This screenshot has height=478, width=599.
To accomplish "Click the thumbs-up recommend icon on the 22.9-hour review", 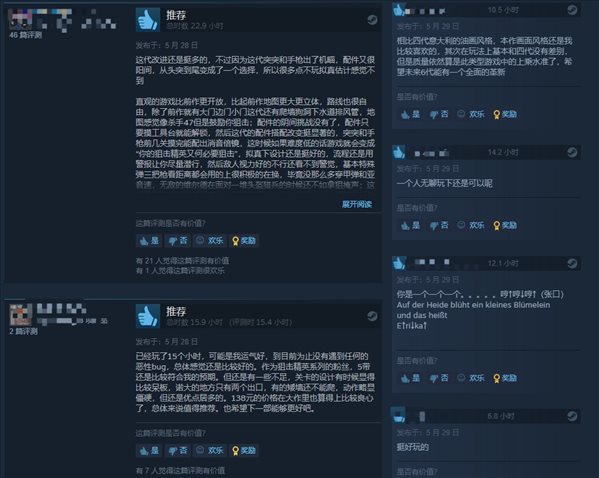I will click(x=148, y=19).
